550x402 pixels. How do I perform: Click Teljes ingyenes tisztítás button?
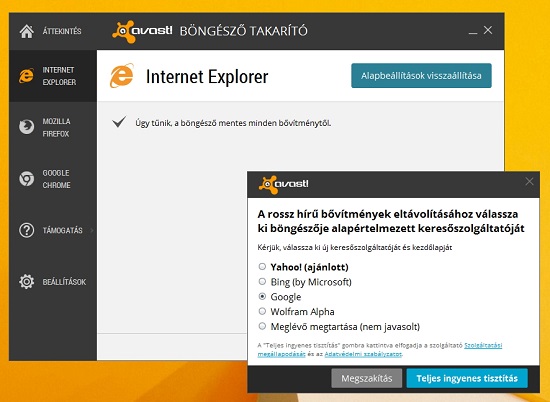tap(467, 378)
